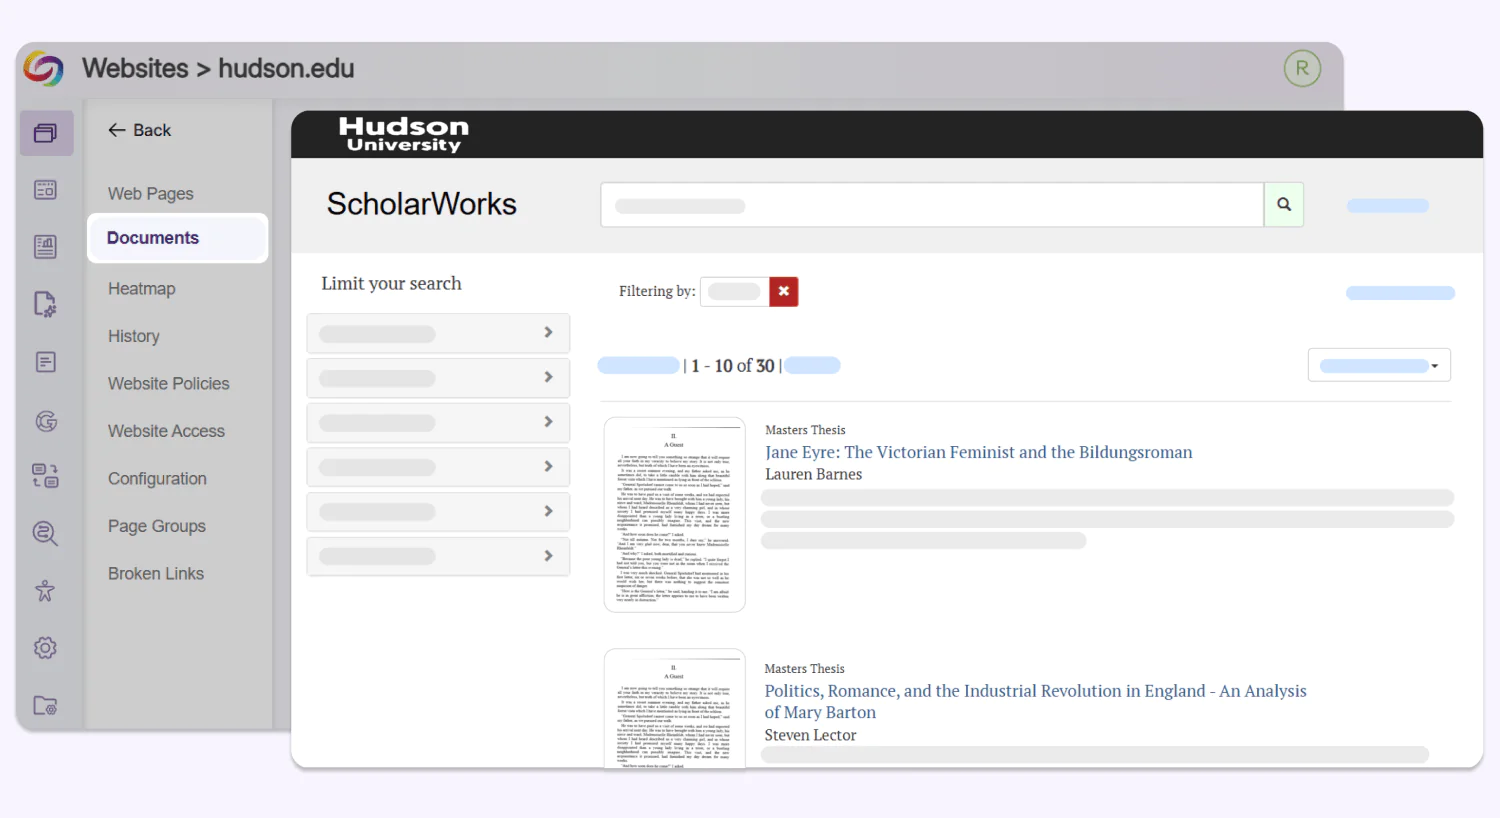
Task: Remove the filter with the red X
Action: [784, 291]
